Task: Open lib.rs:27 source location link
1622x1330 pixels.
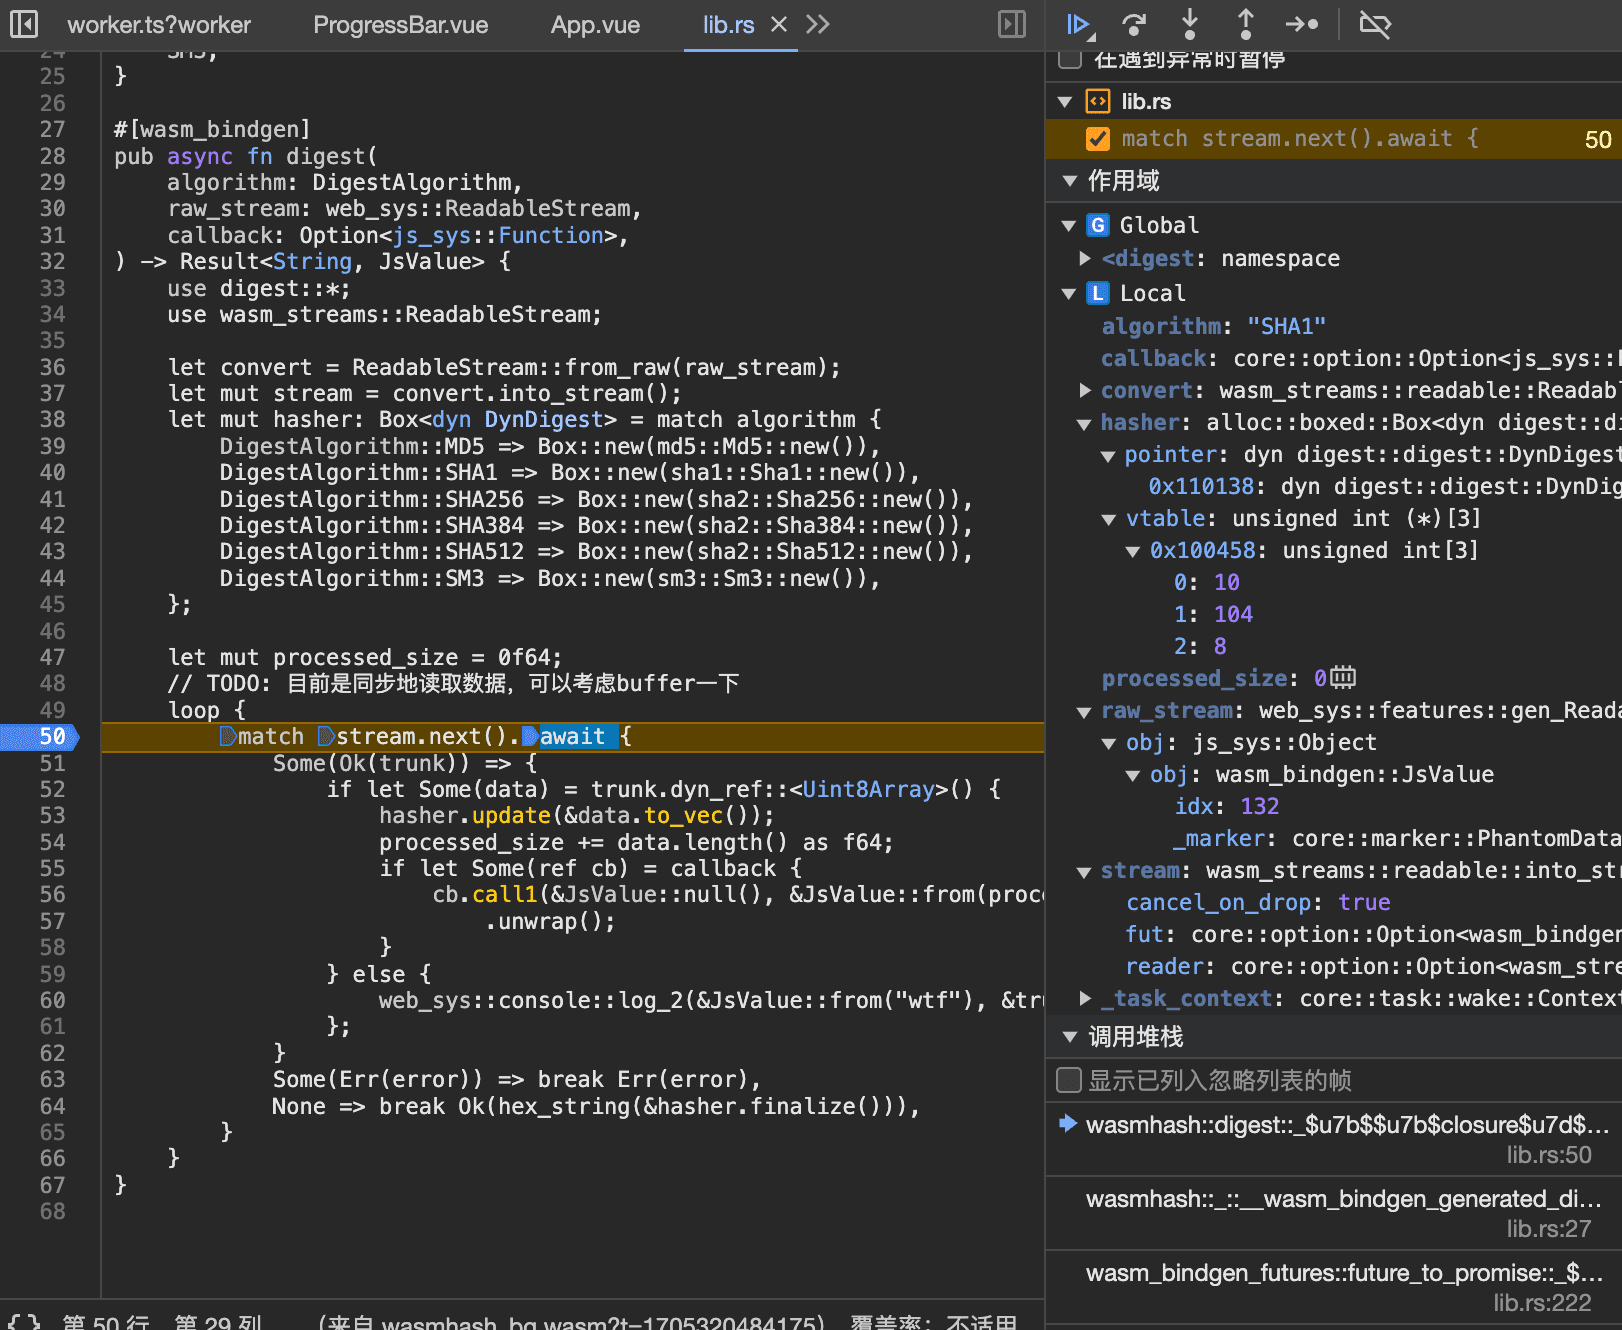Action: tap(1548, 1229)
